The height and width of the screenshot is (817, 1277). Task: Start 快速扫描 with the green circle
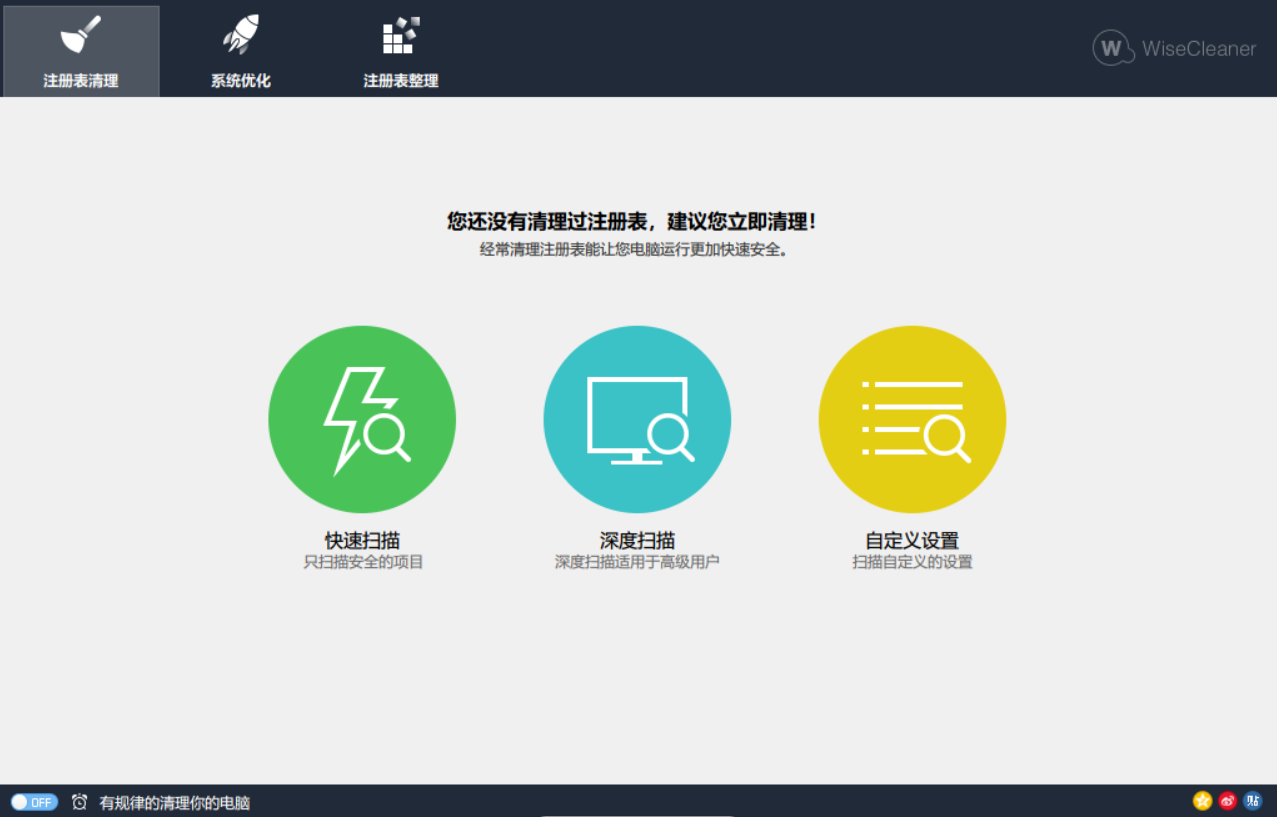(362, 418)
